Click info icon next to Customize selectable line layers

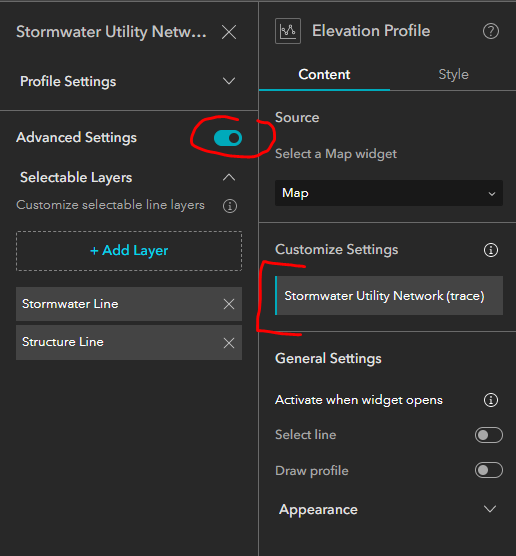coord(230,206)
